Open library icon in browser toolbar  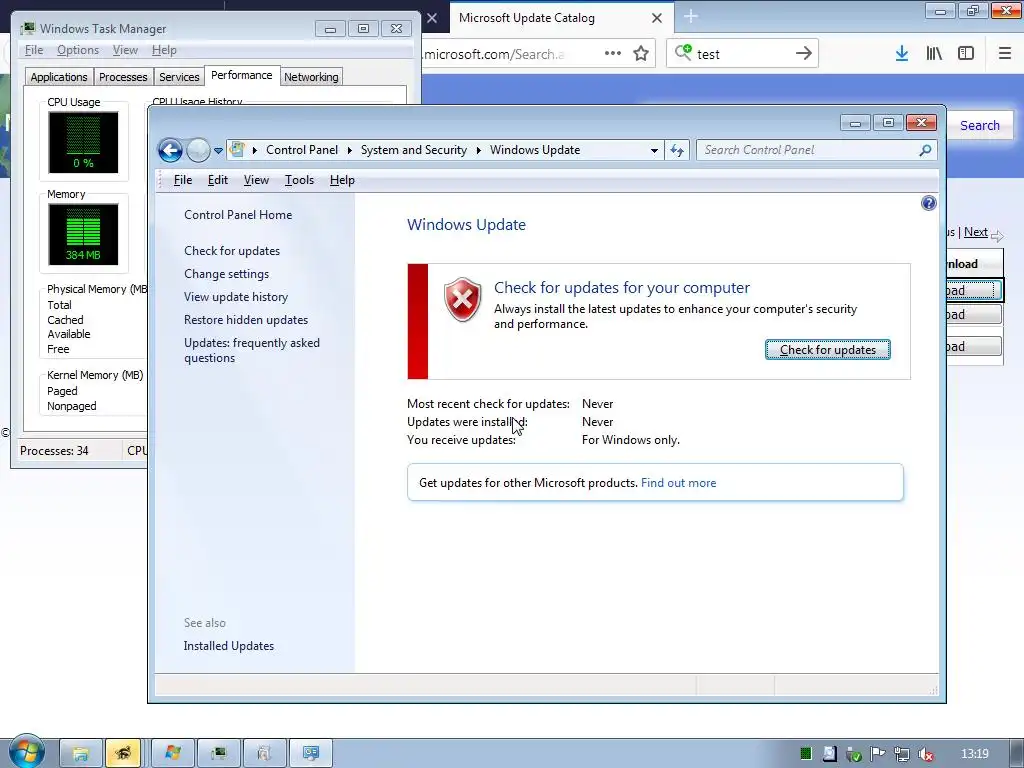(x=934, y=54)
